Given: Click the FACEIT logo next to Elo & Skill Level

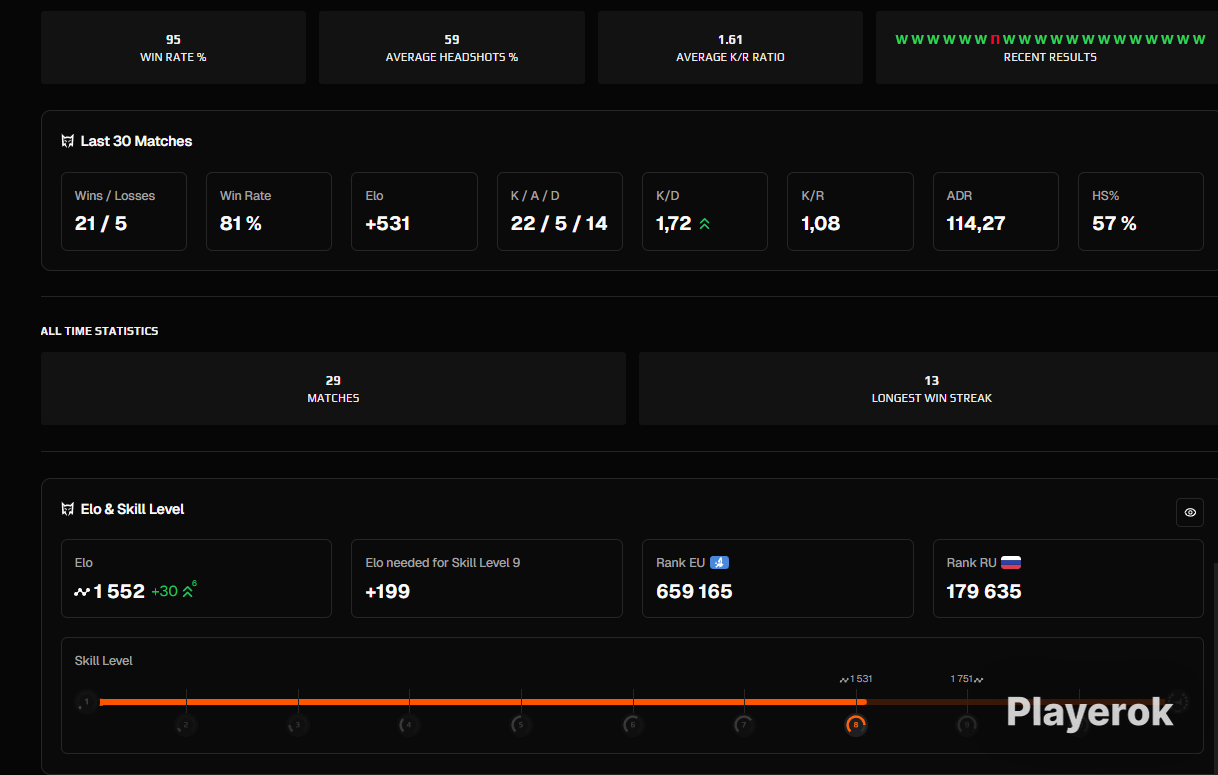Looking at the screenshot, I should tap(68, 509).
